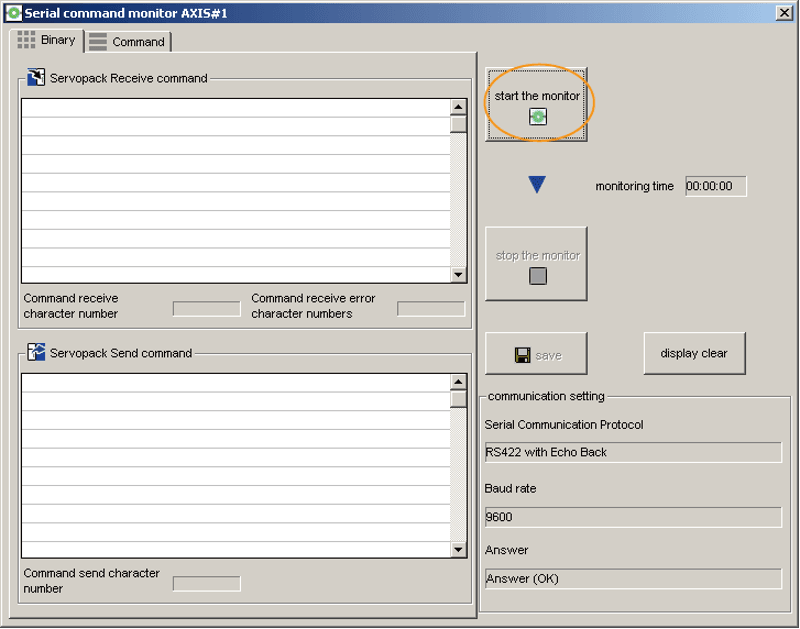The width and height of the screenshot is (800, 629).
Task: Click the Command receive error character numbers field
Action: (x=430, y=308)
